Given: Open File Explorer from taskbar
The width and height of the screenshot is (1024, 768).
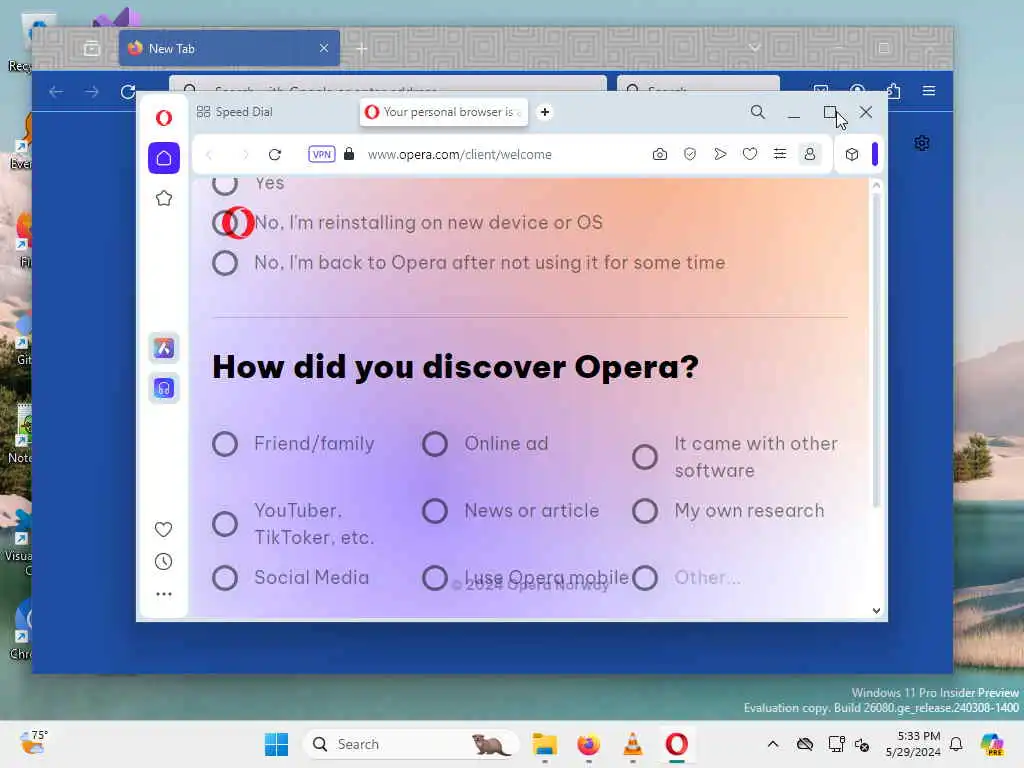Looking at the screenshot, I should 544,744.
